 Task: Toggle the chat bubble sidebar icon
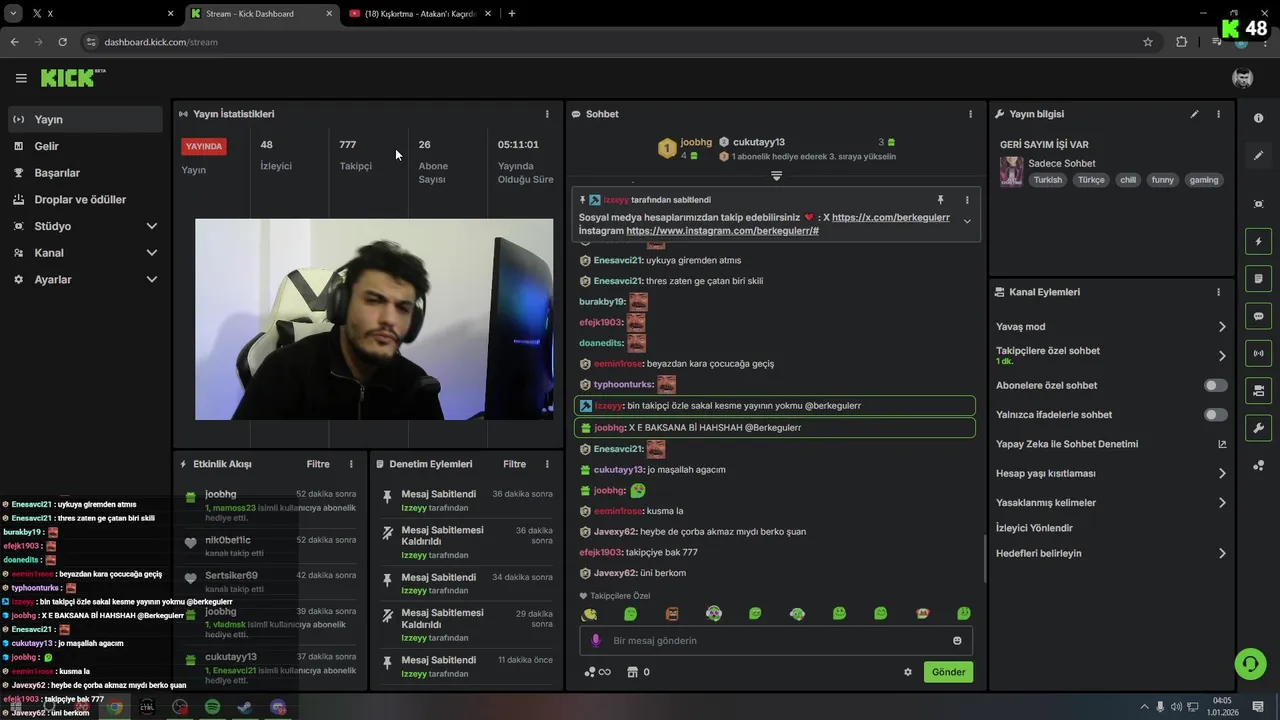click(x=1258, y=316)
